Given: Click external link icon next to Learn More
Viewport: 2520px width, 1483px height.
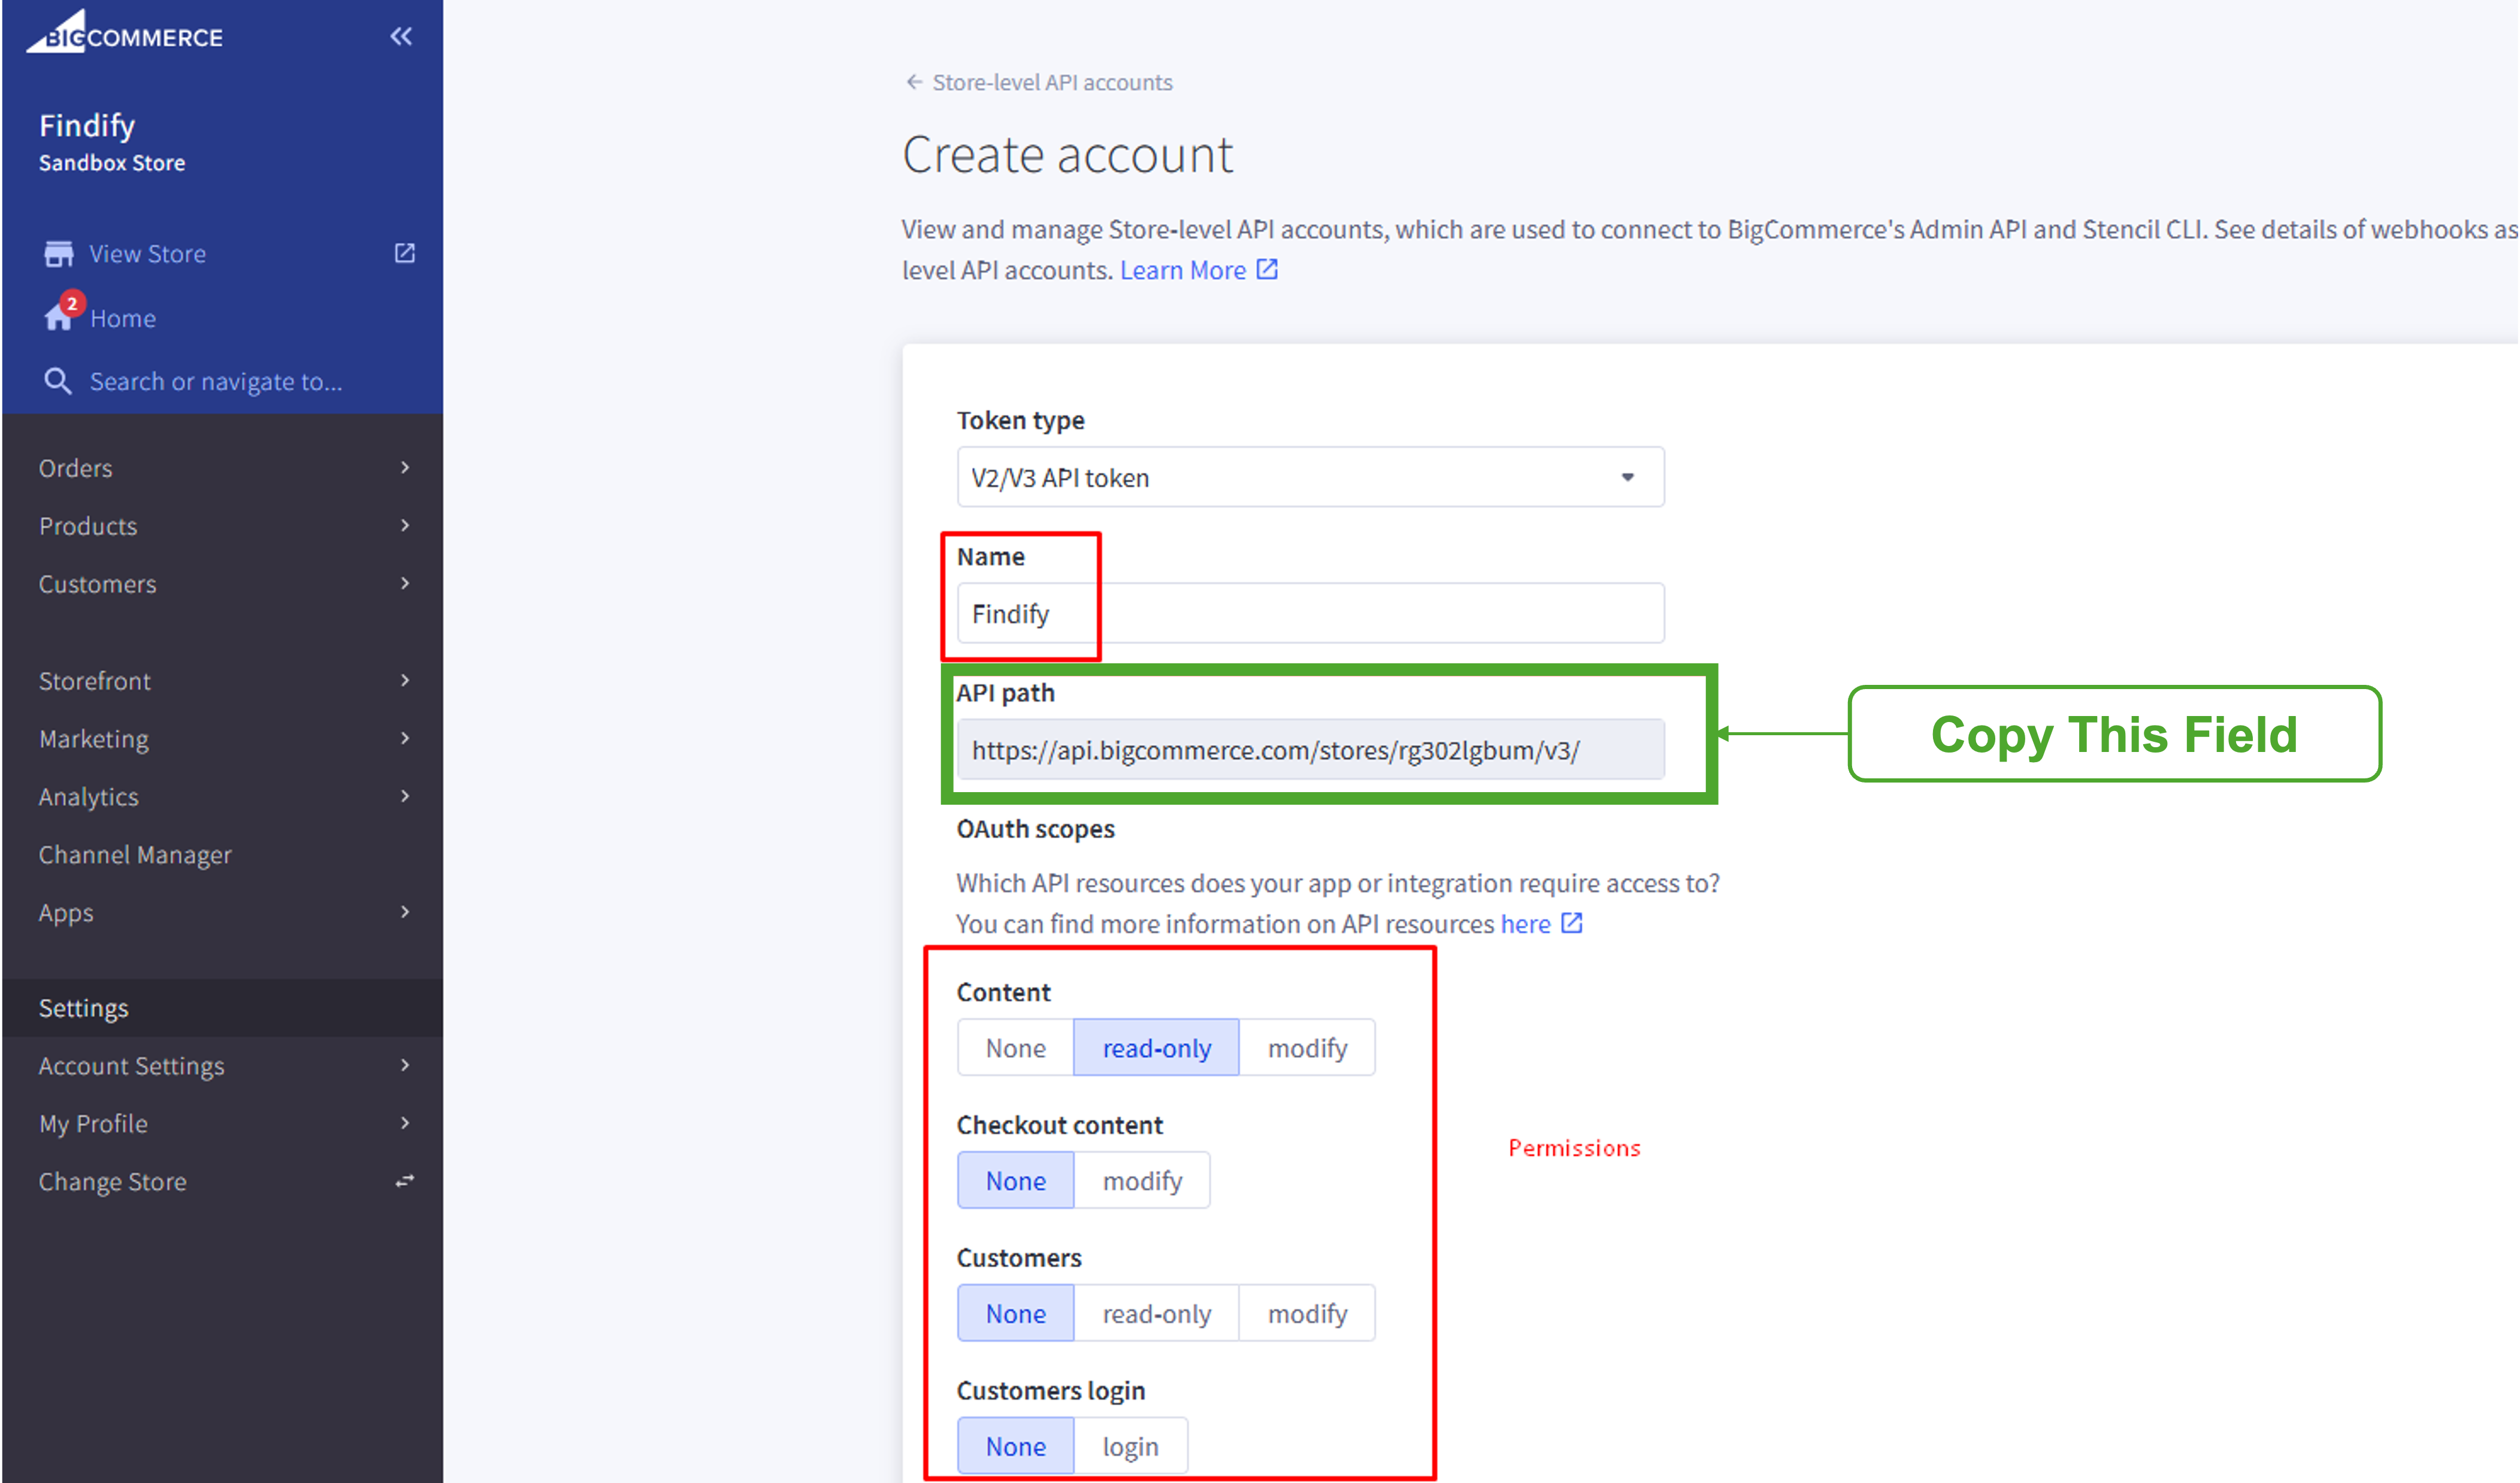Looking at the screenshot, I should pos(1267,270).
